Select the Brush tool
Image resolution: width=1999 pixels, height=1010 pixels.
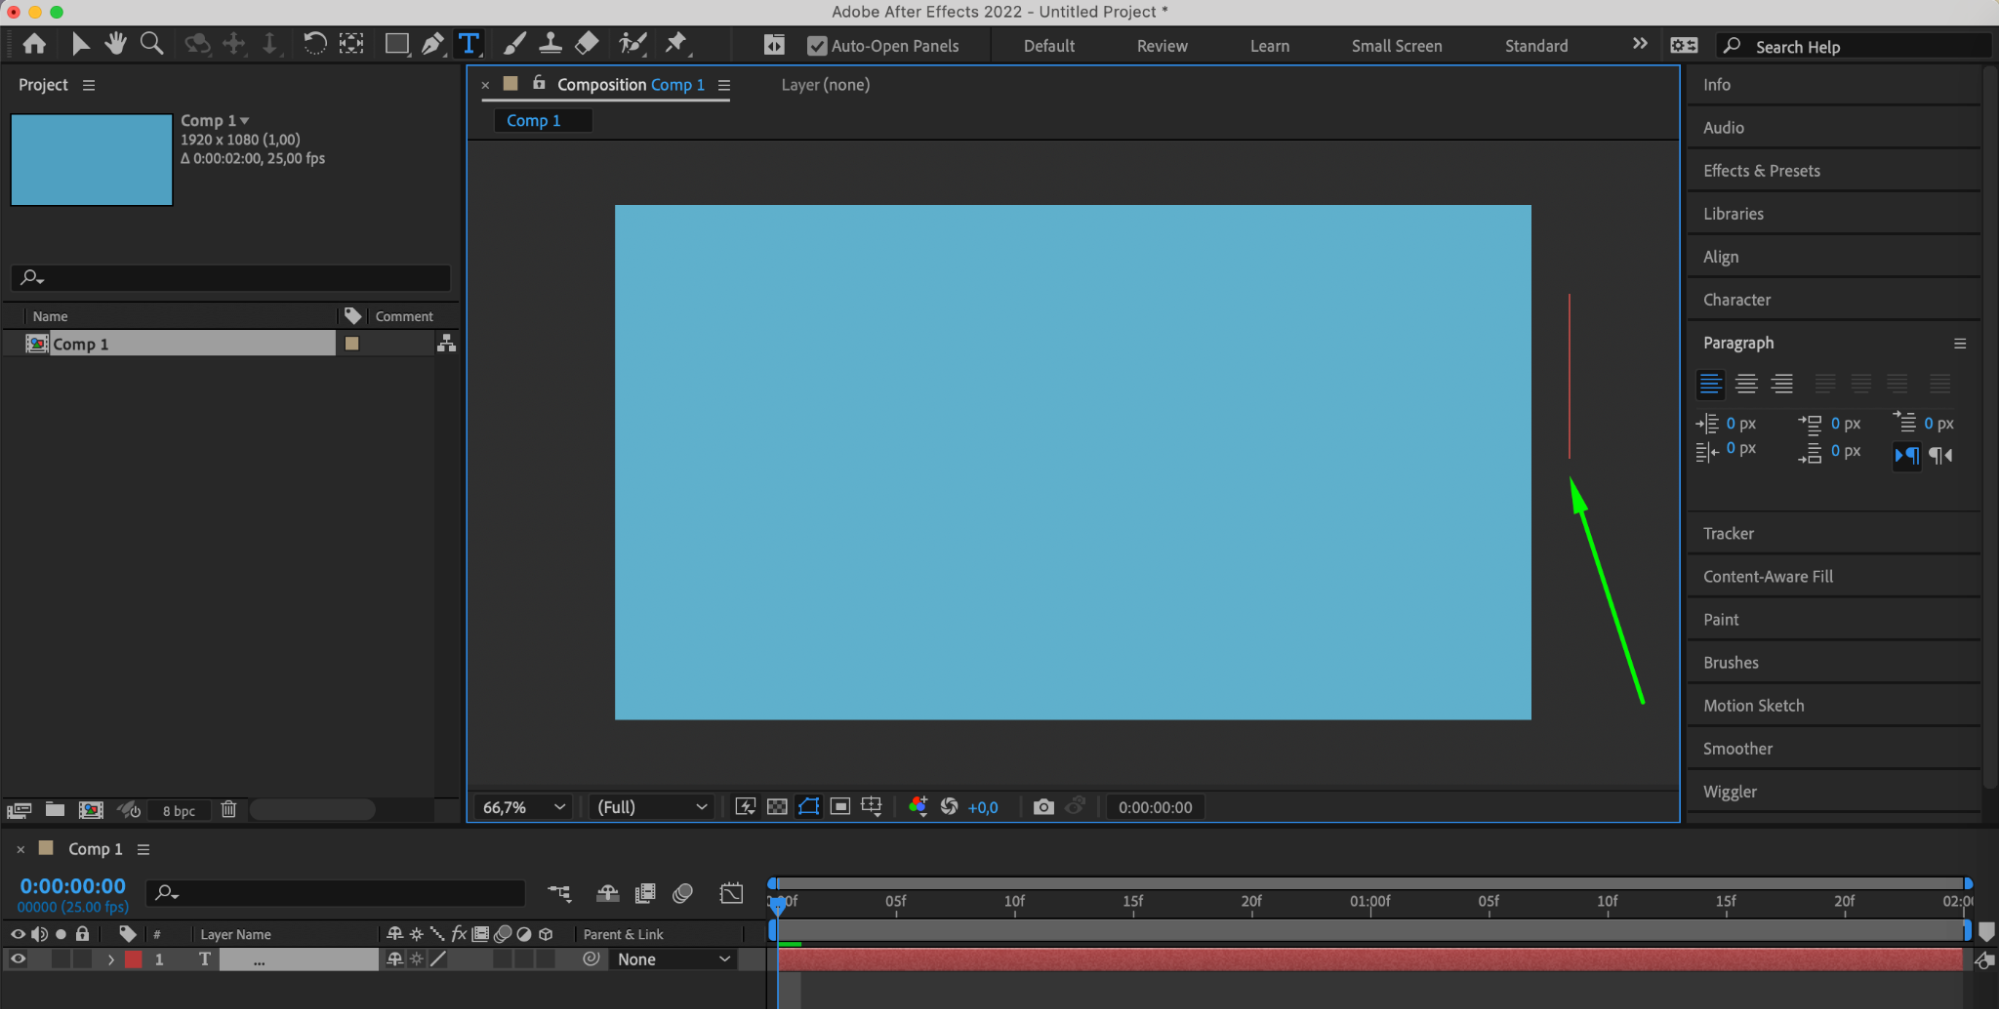click(514, 44)
